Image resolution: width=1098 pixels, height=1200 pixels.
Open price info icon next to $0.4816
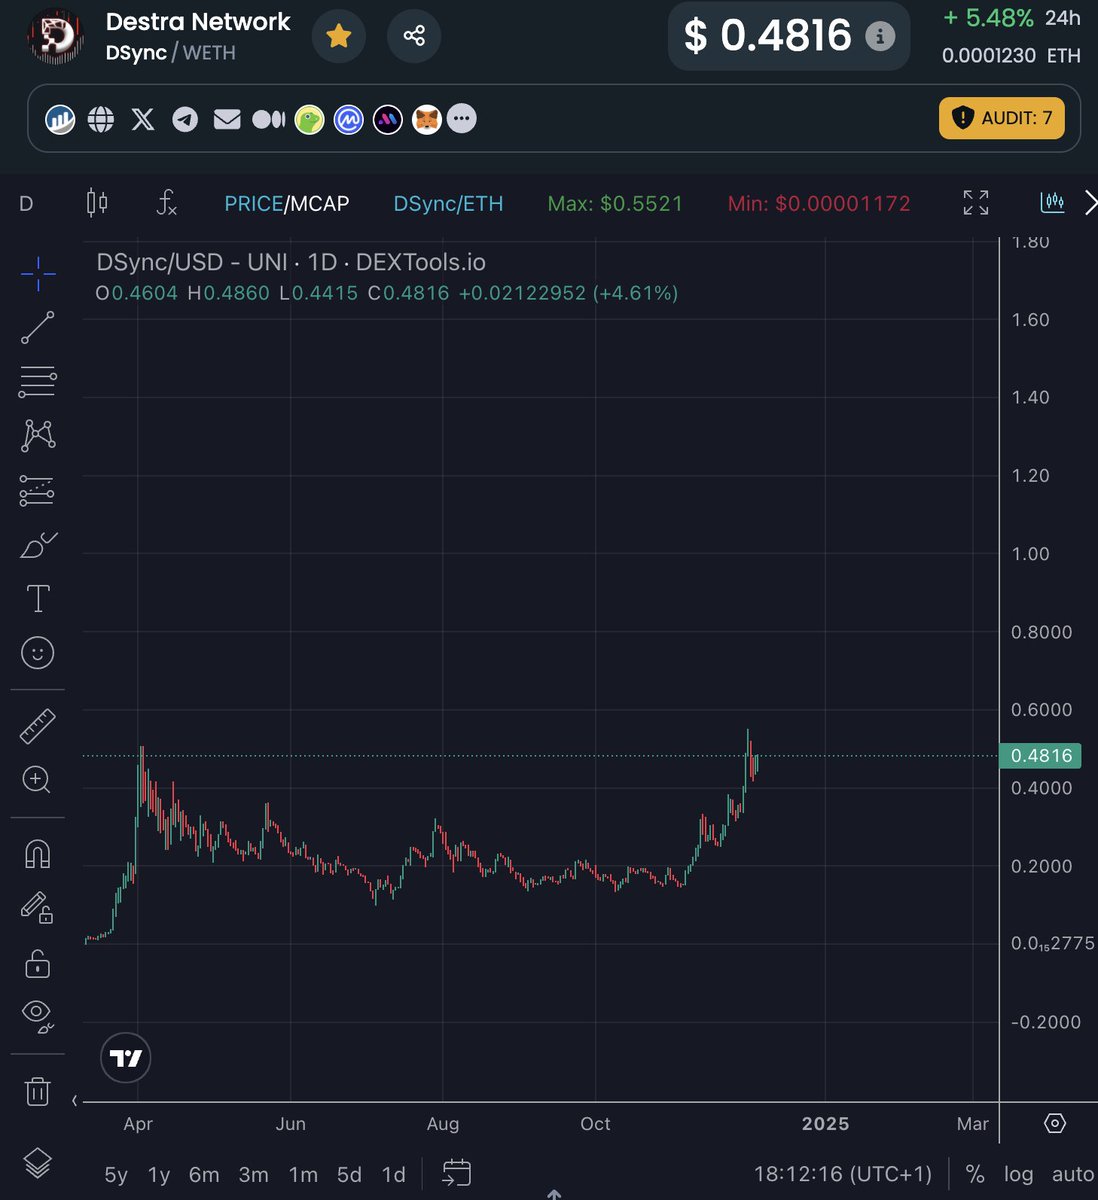click(880, 37)
